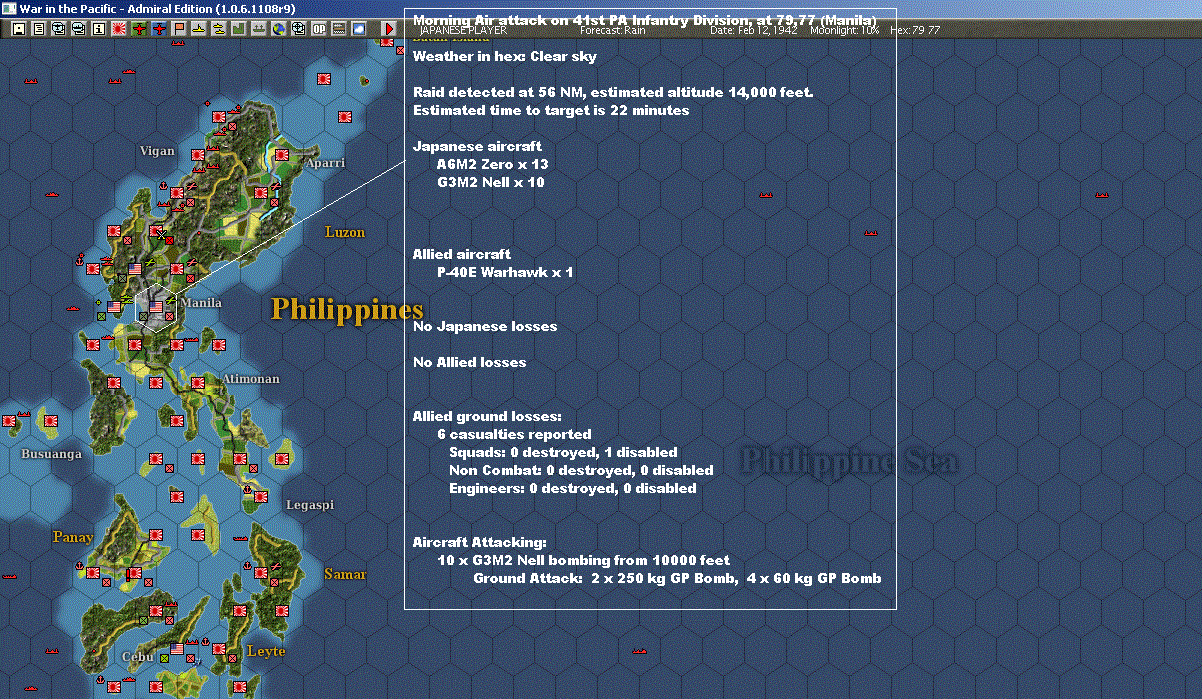Click the 'Aparri' map label
This screenshot has height=699, width=1202.
click(x=325, y=163)
